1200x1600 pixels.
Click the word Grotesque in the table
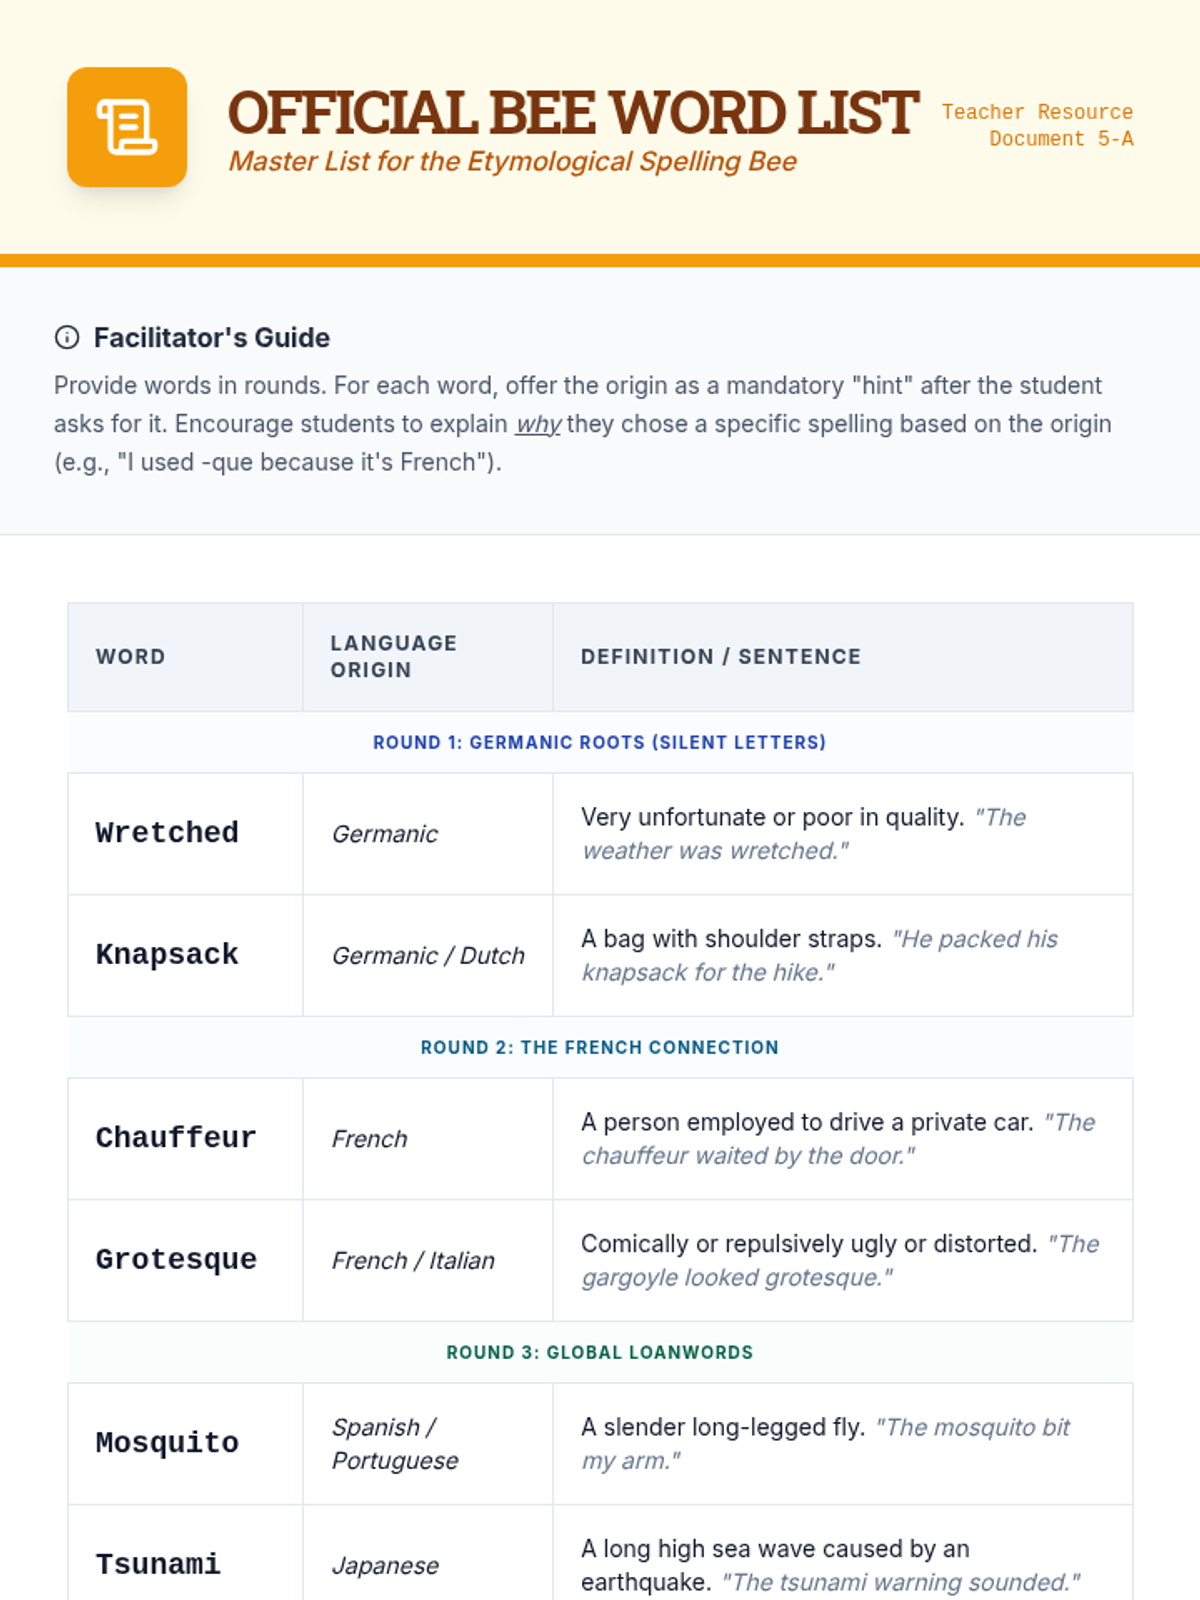coord(176,1260)
